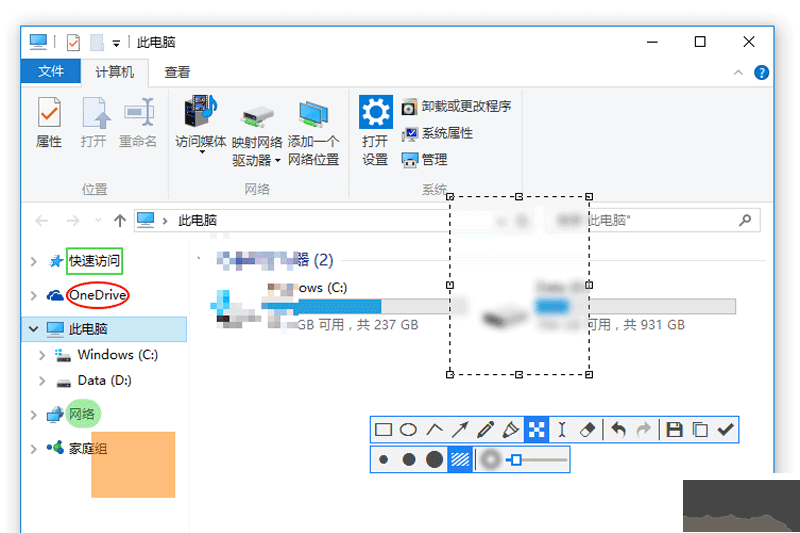
Task: Select the polyline drawing tool
Action: coord(434,430)
